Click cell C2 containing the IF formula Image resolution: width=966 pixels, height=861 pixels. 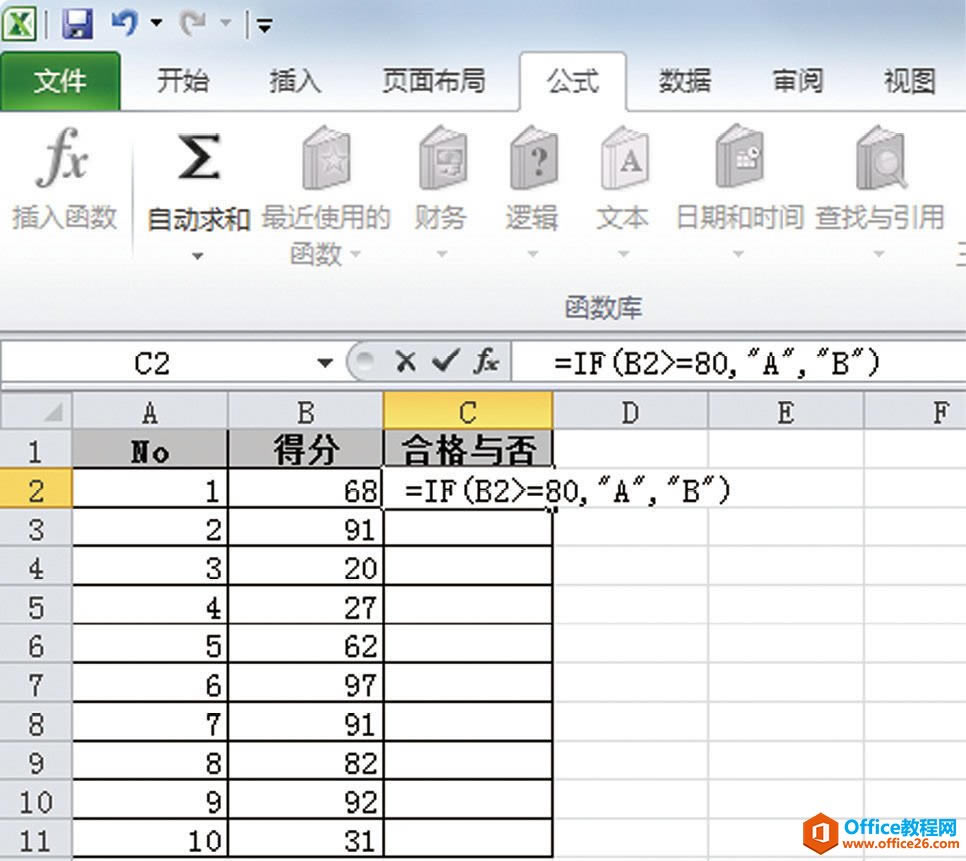[468, 489]
